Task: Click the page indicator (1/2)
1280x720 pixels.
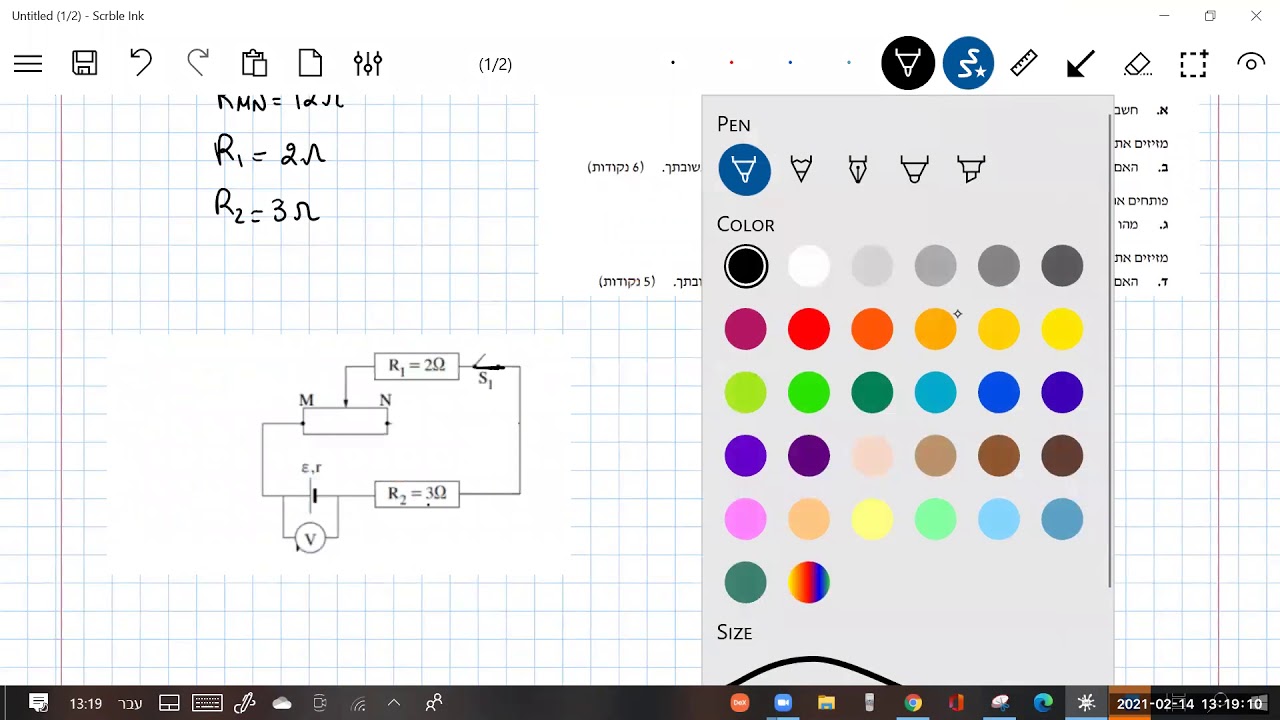Action: (495, 64)
